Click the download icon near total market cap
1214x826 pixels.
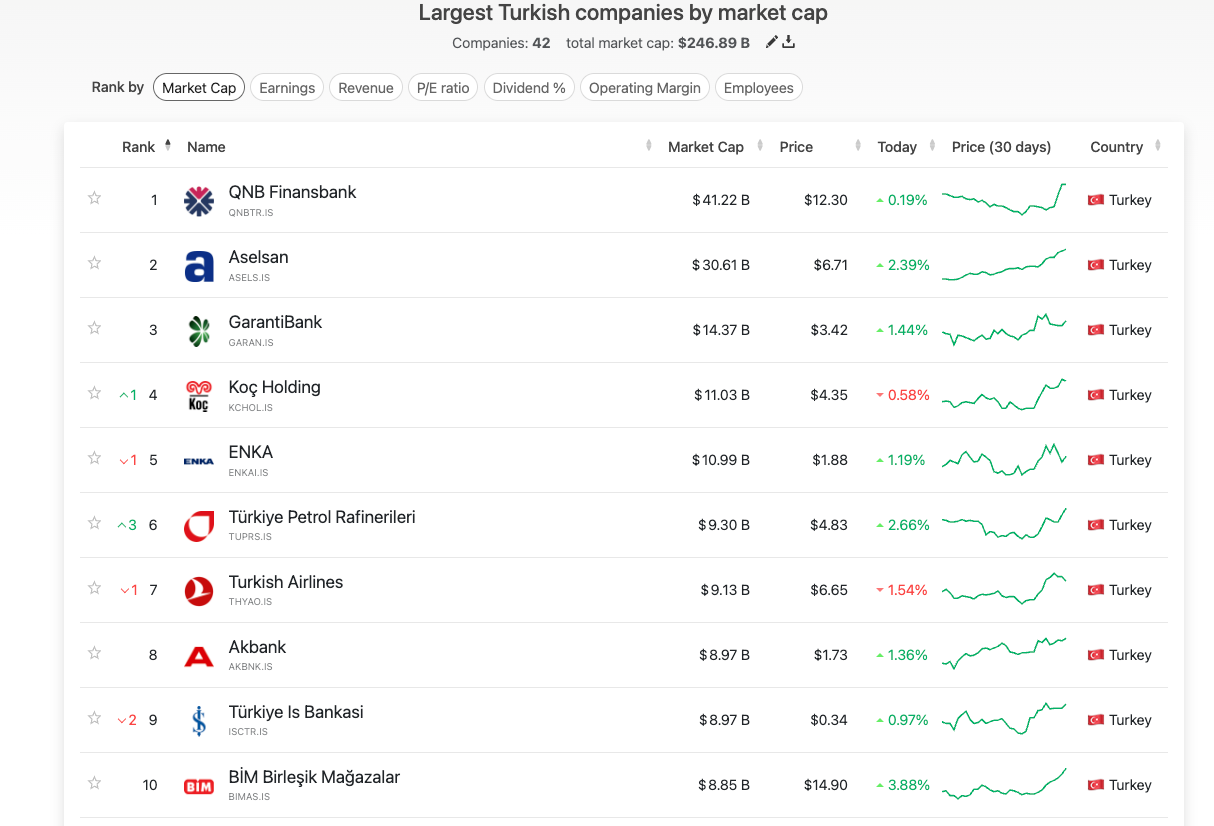(x=788, y=42)
